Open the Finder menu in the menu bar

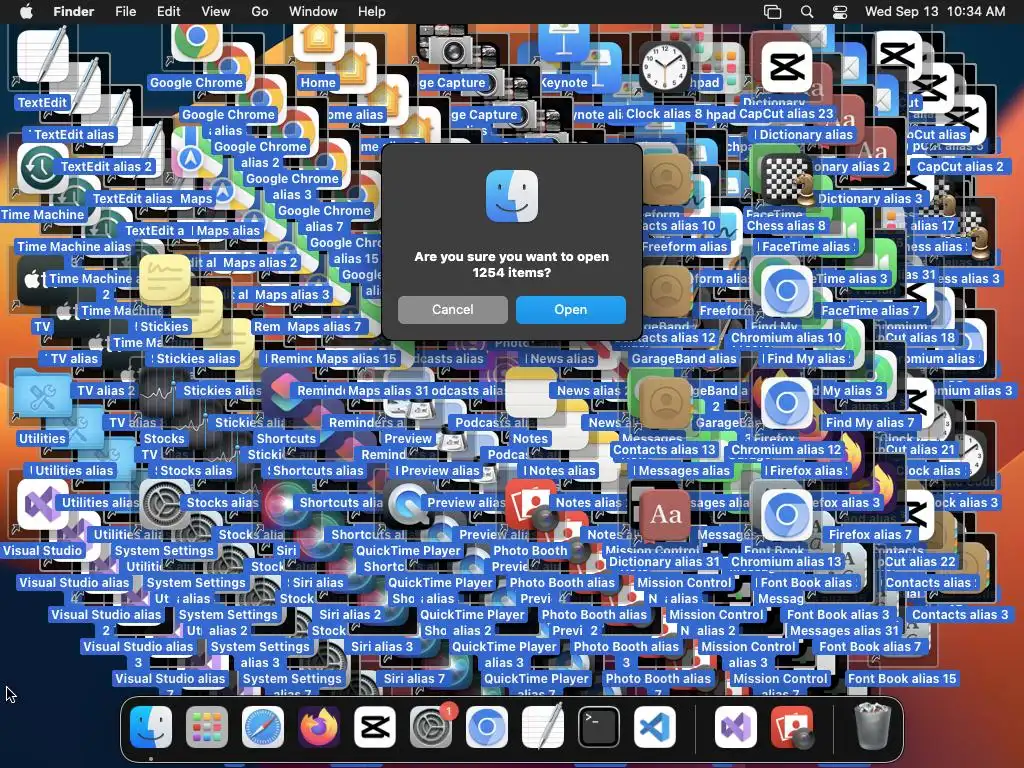coord(73,11)
